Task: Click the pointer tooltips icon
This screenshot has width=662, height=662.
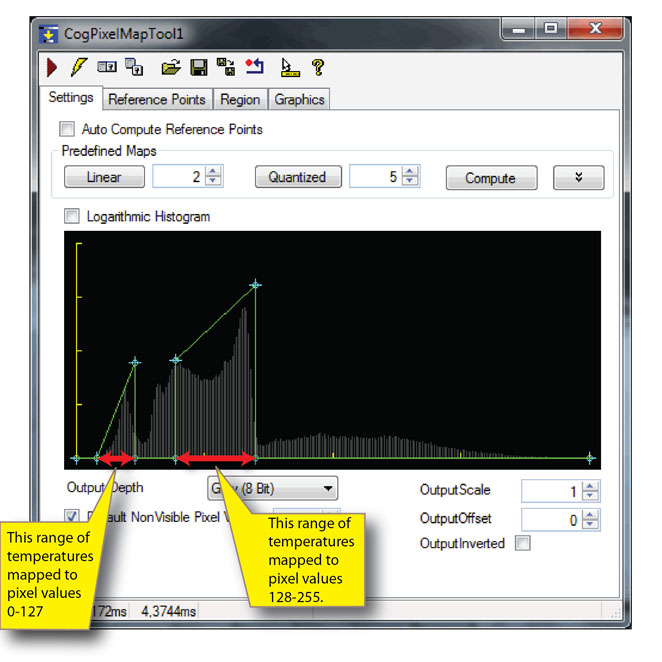Action: click(x=290, y=68)
